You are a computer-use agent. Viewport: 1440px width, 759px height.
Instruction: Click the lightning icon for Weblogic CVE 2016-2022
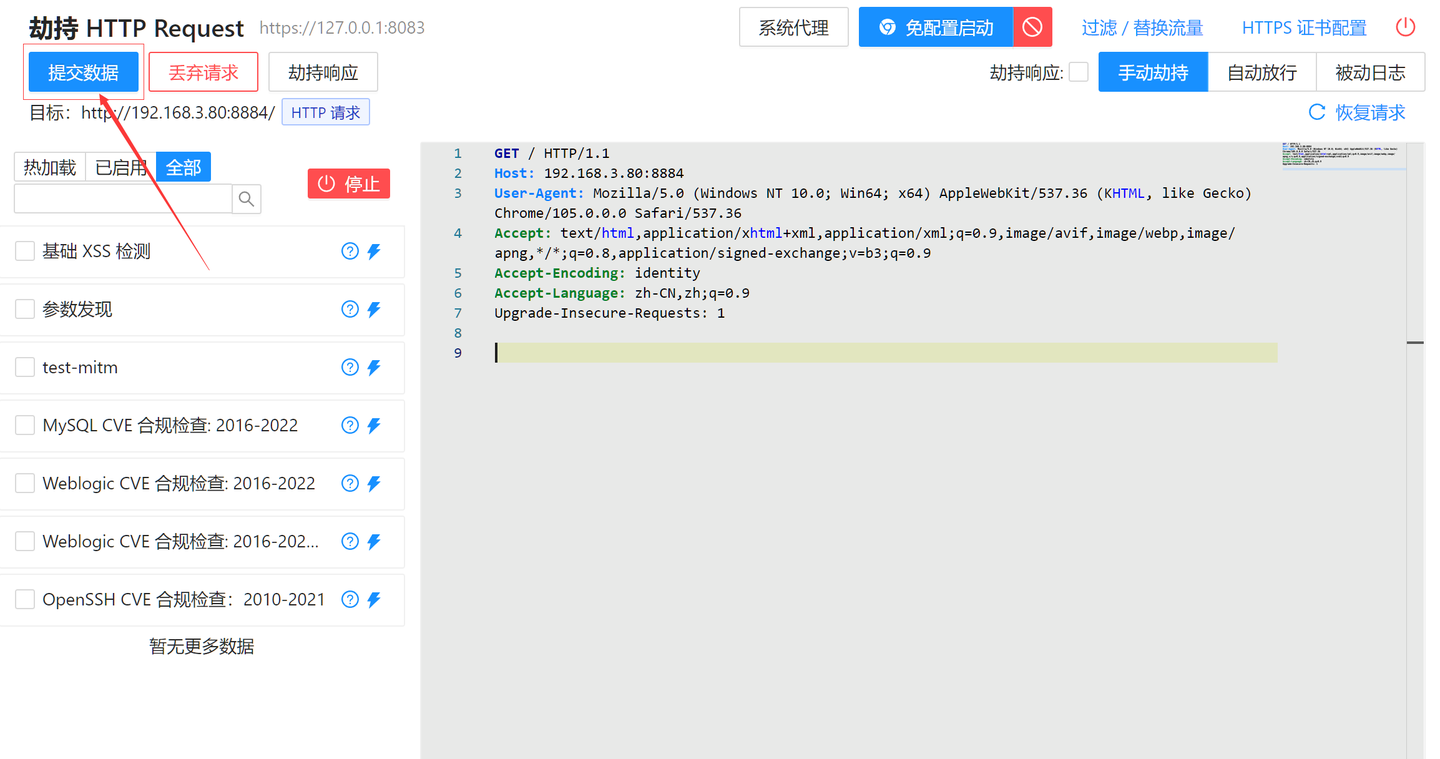click(373, 483)
